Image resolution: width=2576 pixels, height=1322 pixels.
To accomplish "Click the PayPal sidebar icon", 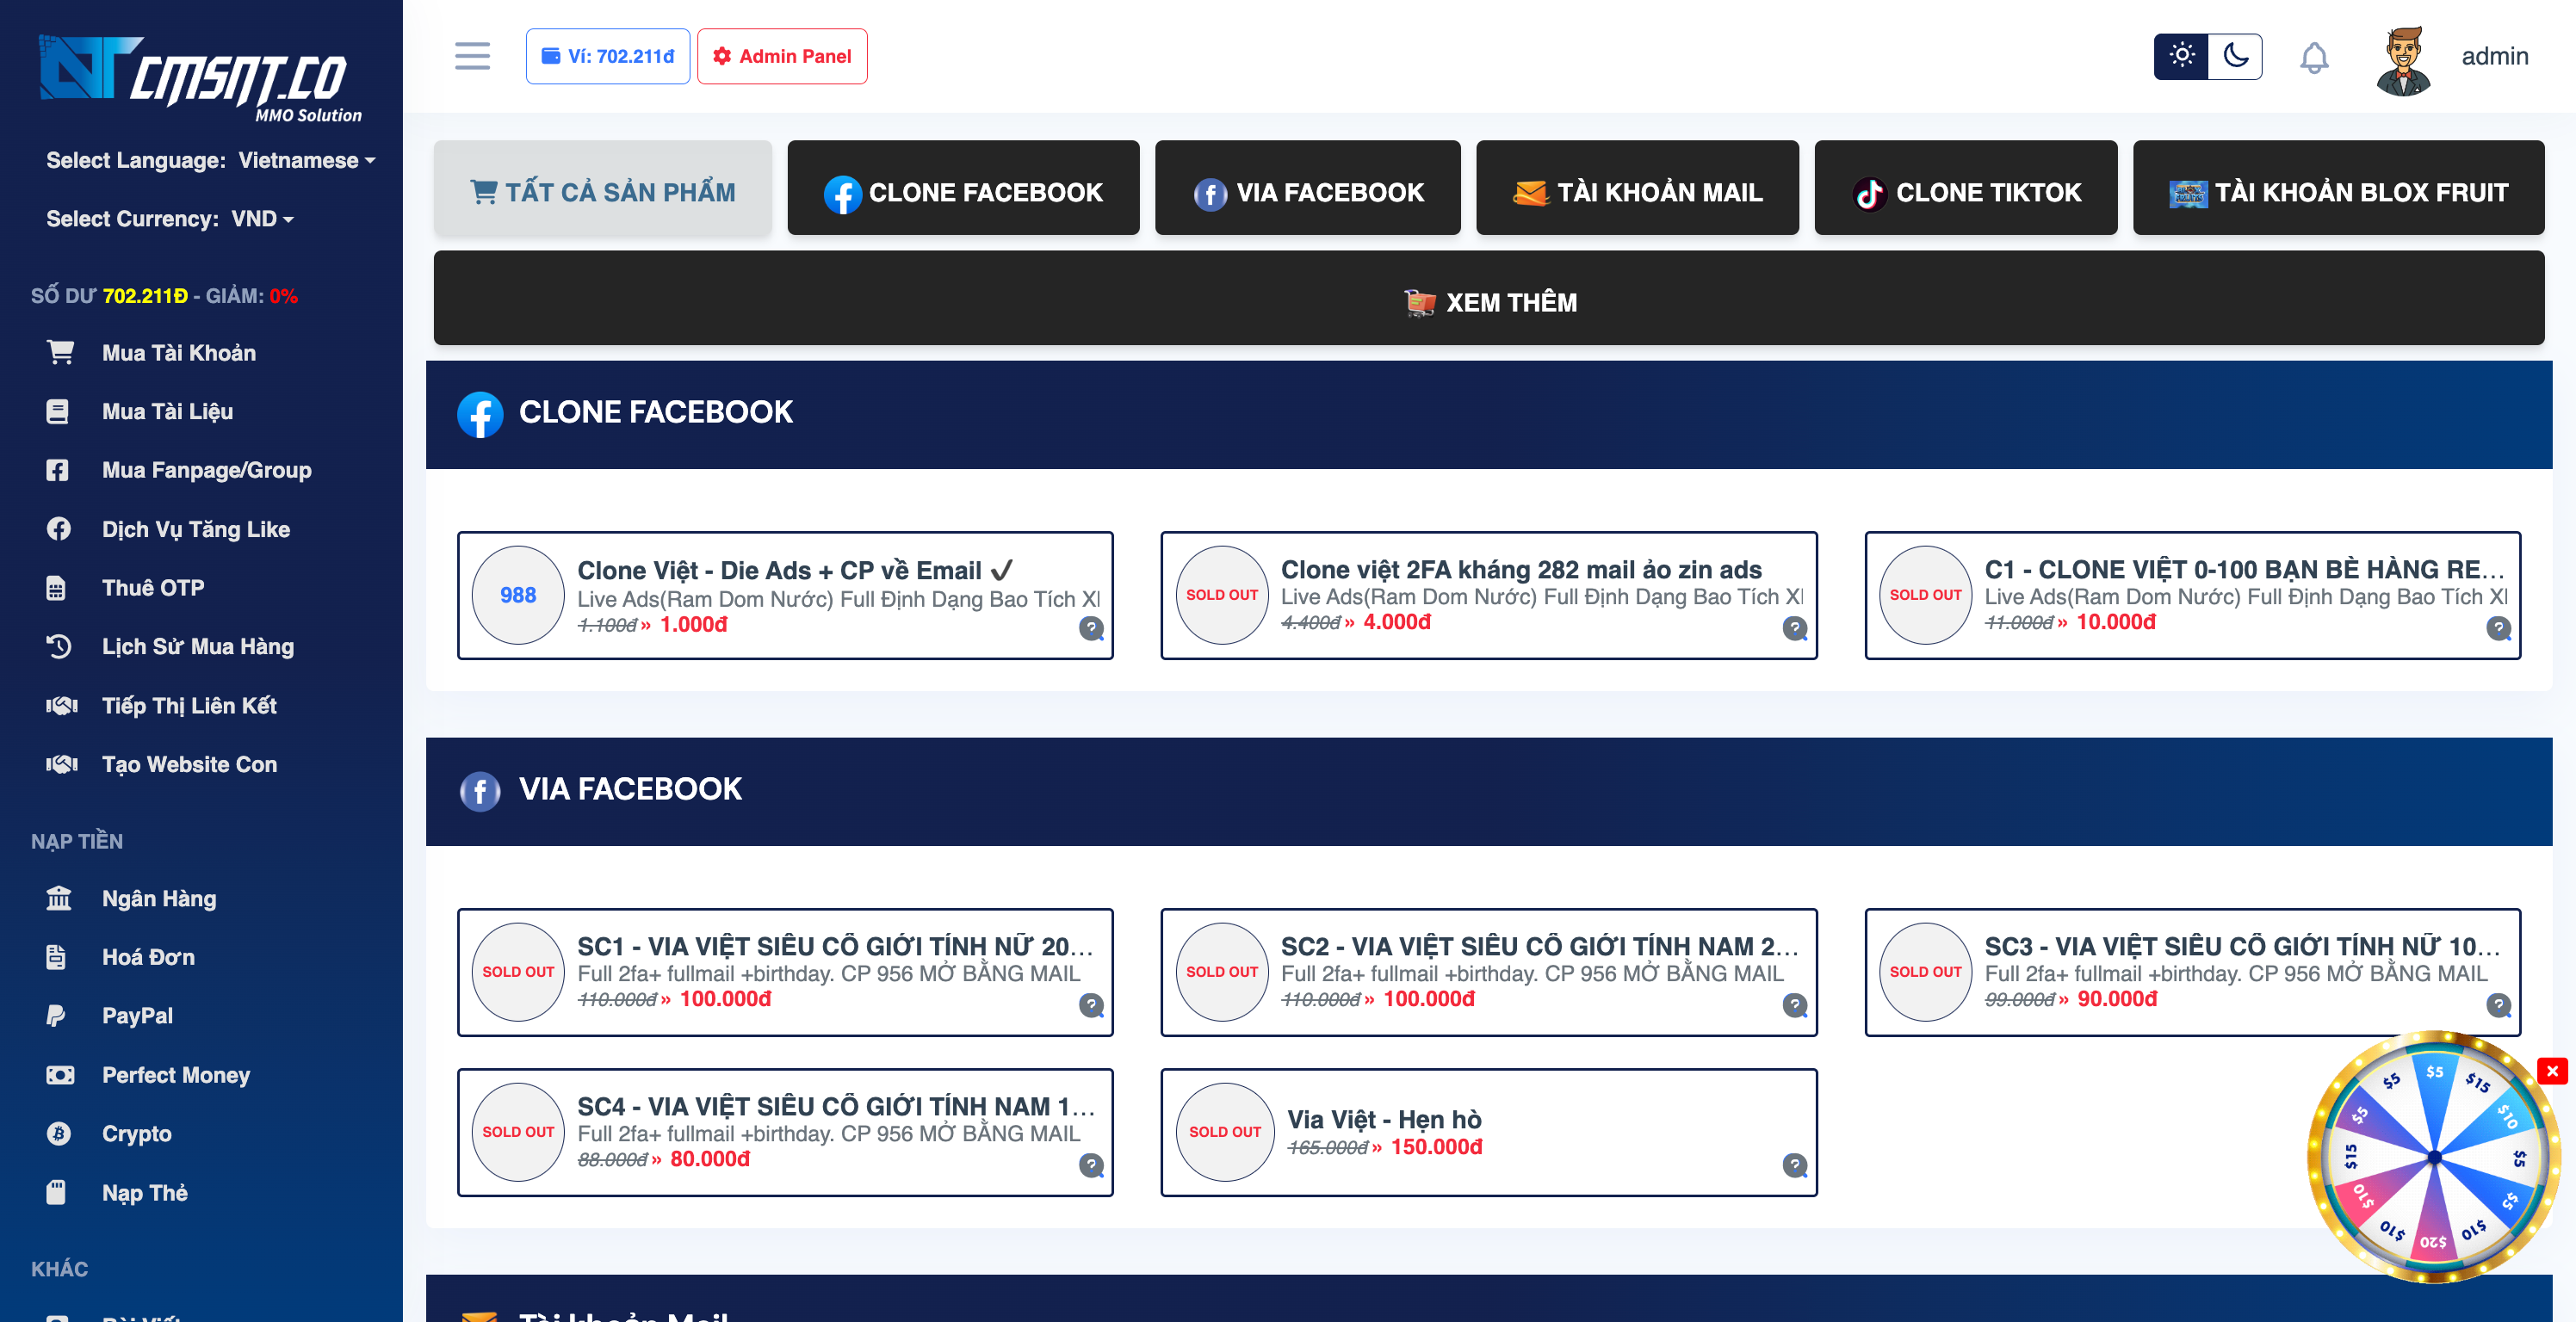I will click(x=56, y=1016).
